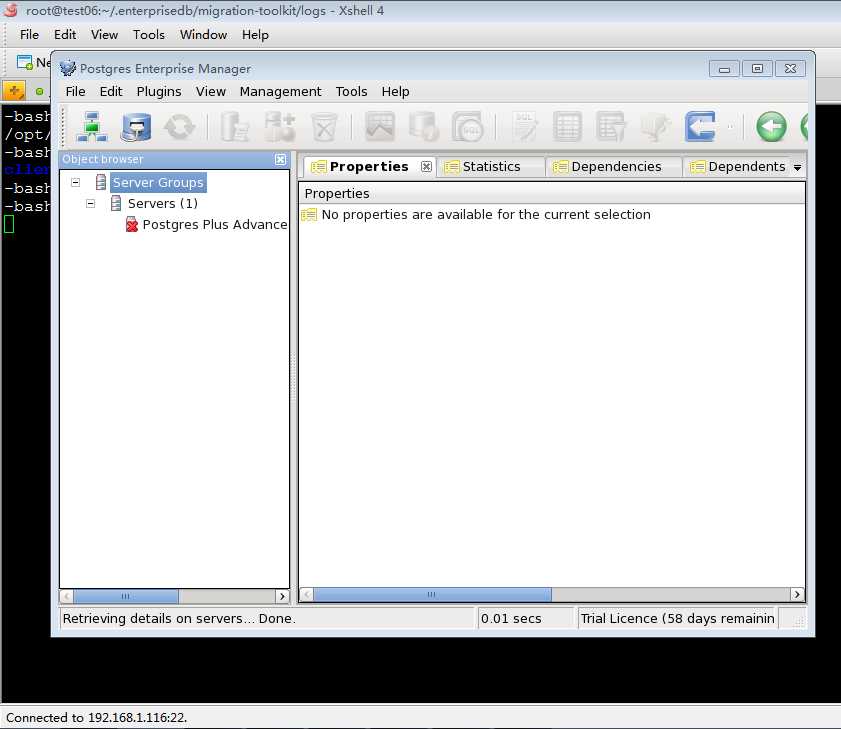
Task: Open the Plugins menu
Action: (x=159, y=92)
